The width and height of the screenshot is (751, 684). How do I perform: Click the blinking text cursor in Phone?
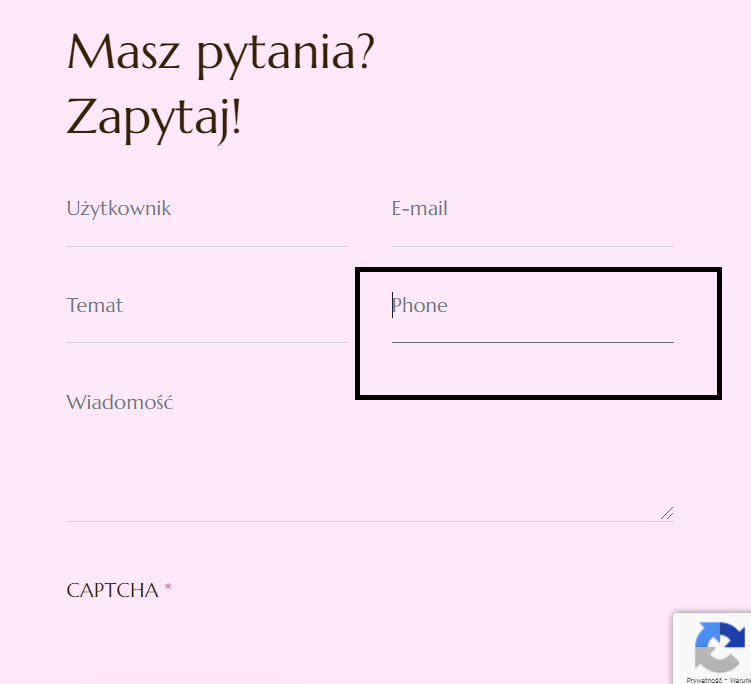pyautogui.click(x=393, y=305)
